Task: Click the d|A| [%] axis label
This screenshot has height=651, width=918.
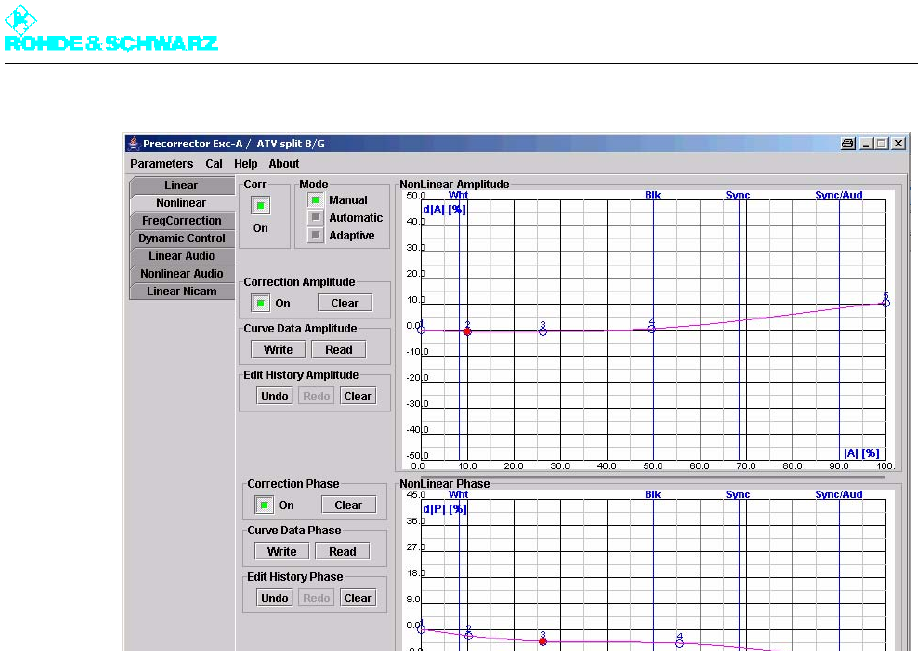Action: (444, 210)
